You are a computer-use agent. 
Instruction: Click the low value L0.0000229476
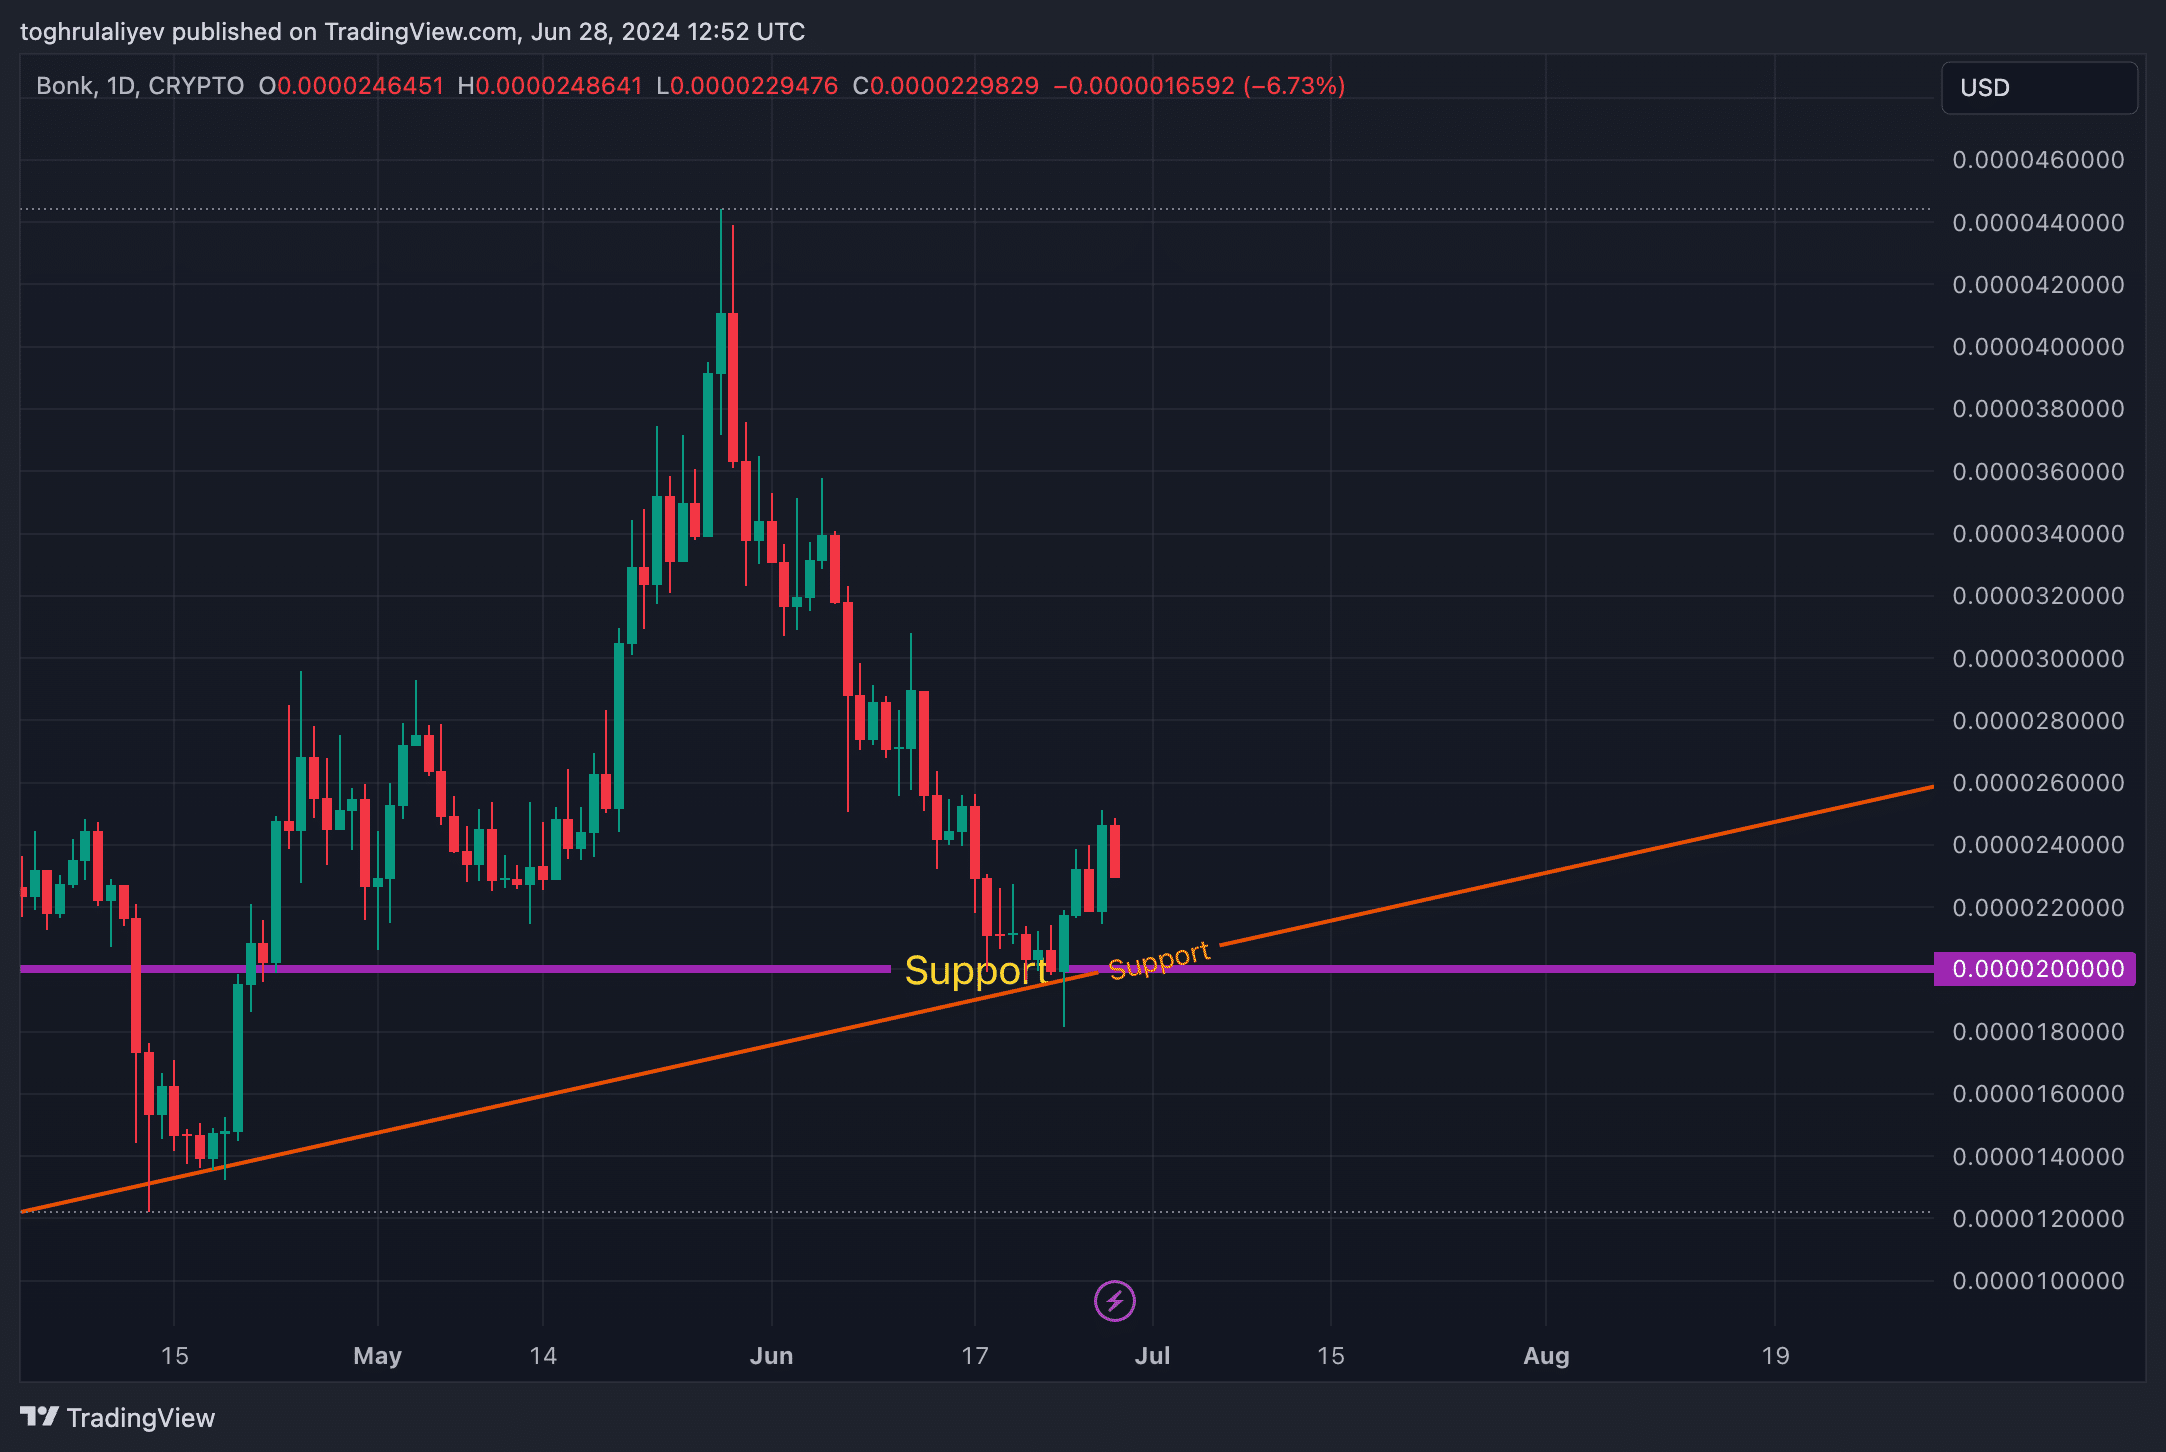(747, 86)
